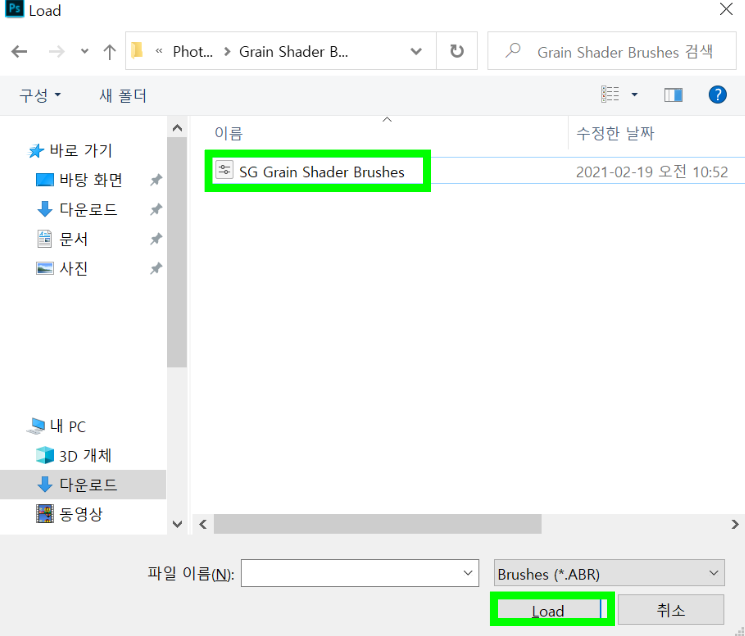Click the pin icon beside 바탕 화면
This screenshot has width=745, height=636.
[156, 180]
